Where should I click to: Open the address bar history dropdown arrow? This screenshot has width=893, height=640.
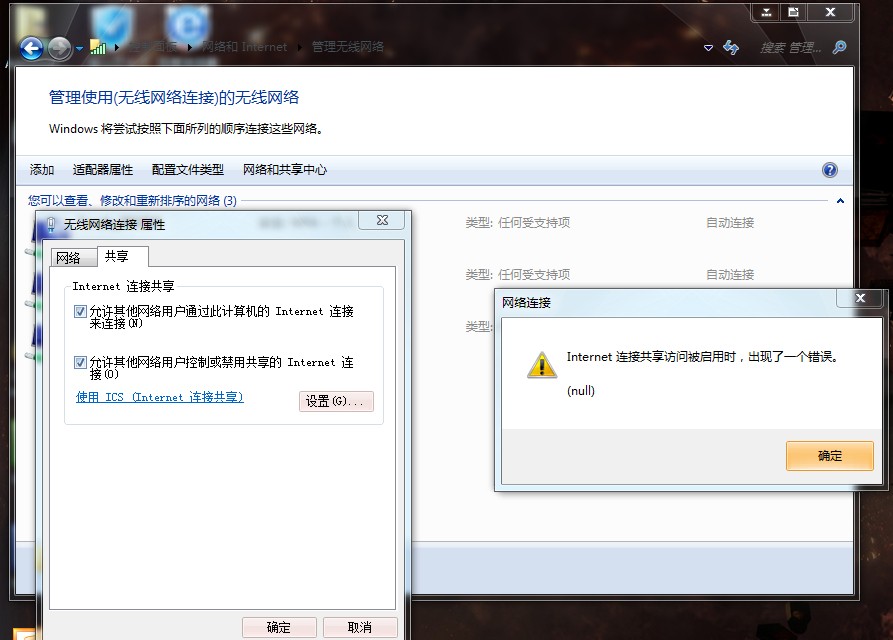click(x=708, y=48)
